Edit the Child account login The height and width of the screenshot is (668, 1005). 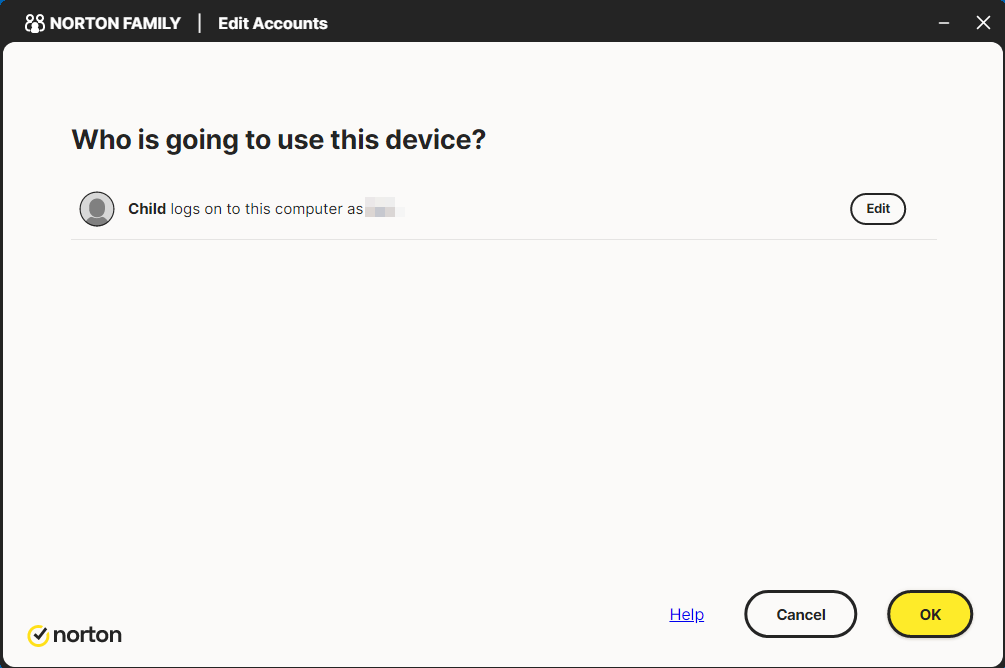point(877,209)
